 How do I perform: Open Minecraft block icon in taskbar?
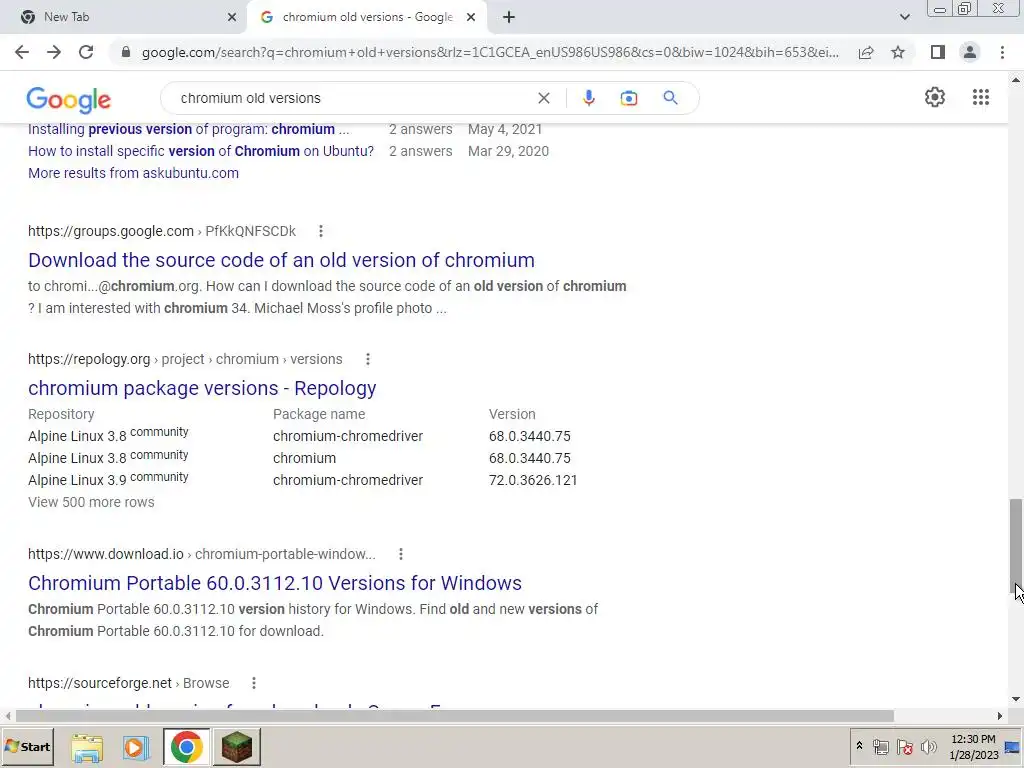coord(237,747)
